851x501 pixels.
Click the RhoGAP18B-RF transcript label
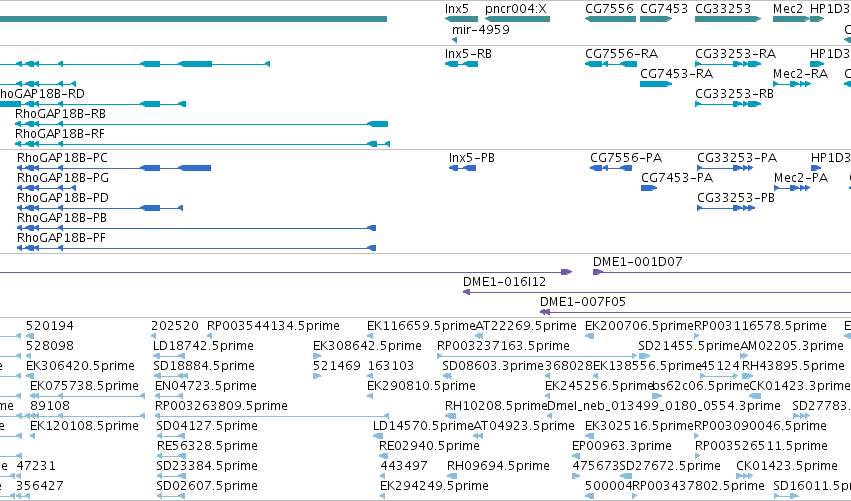click(60, 134)
